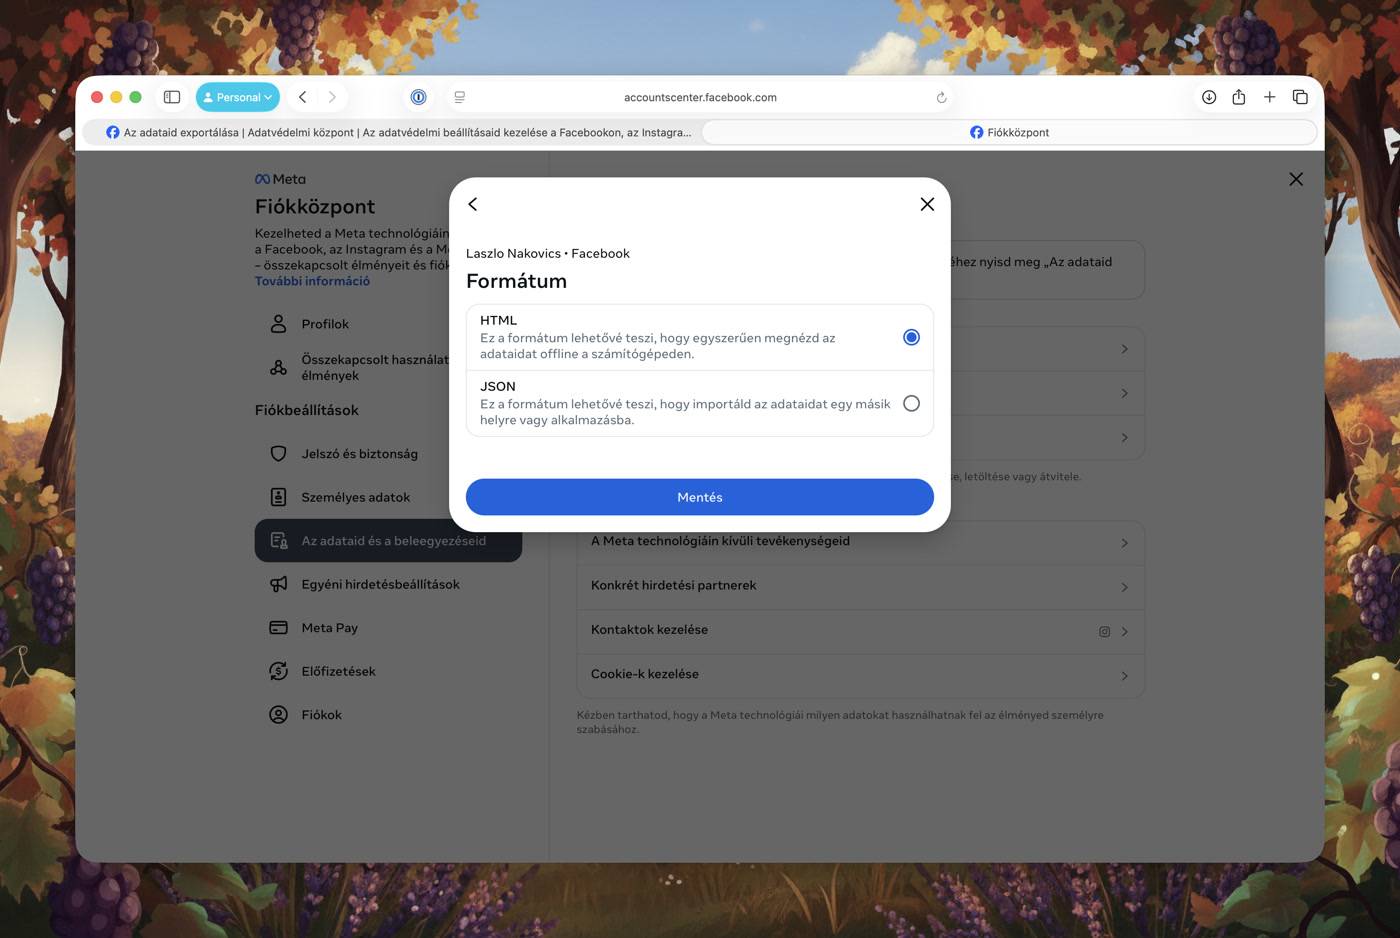Open the Safari downloads icon

coord(1209,97)
